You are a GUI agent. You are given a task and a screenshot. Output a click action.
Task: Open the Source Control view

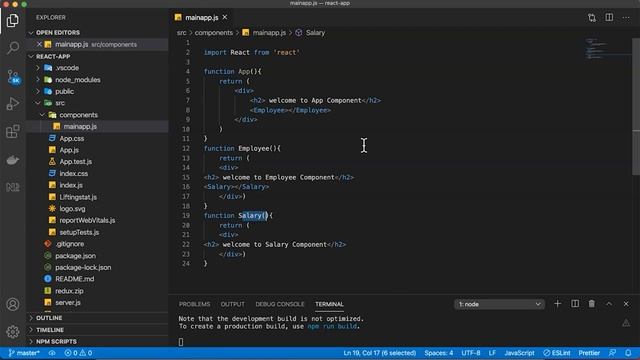coord(13,76)
